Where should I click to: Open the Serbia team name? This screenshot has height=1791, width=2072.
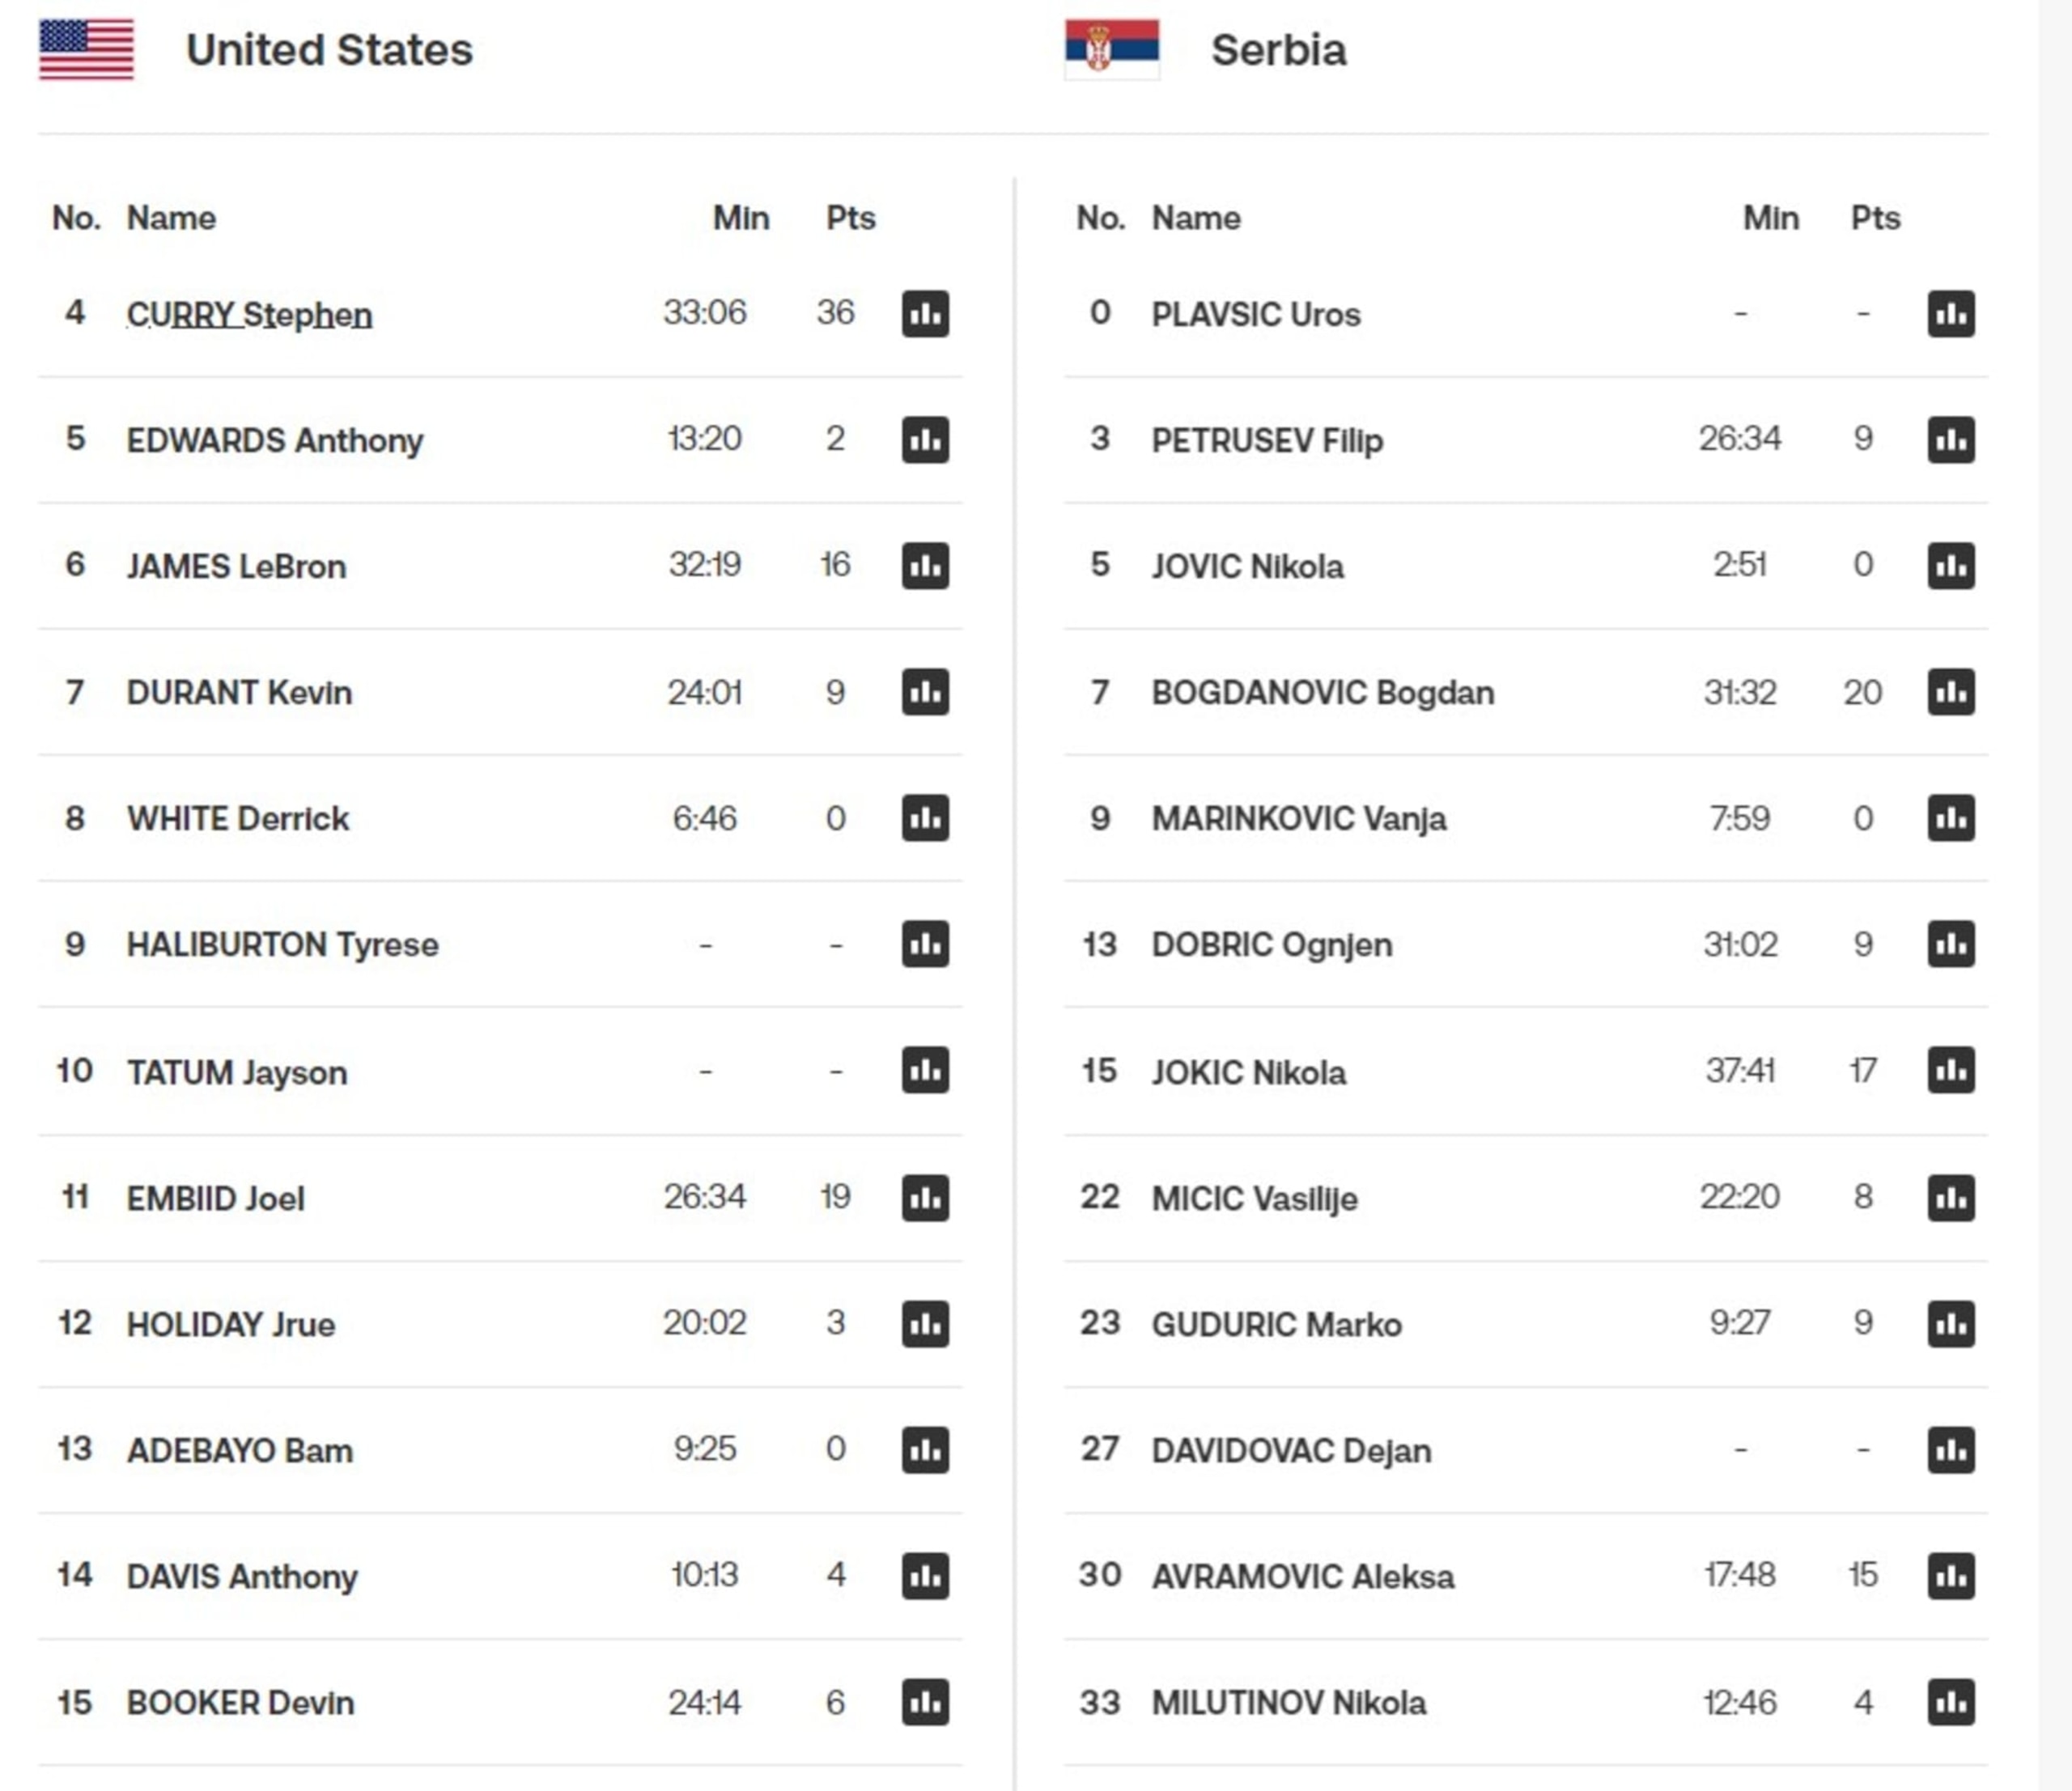(1279, 50)
